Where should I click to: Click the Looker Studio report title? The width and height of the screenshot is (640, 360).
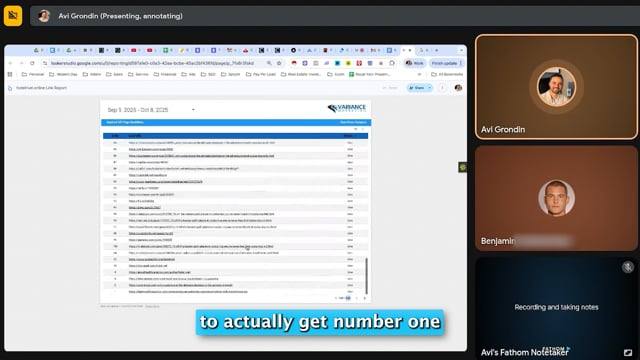click(41, 88)
